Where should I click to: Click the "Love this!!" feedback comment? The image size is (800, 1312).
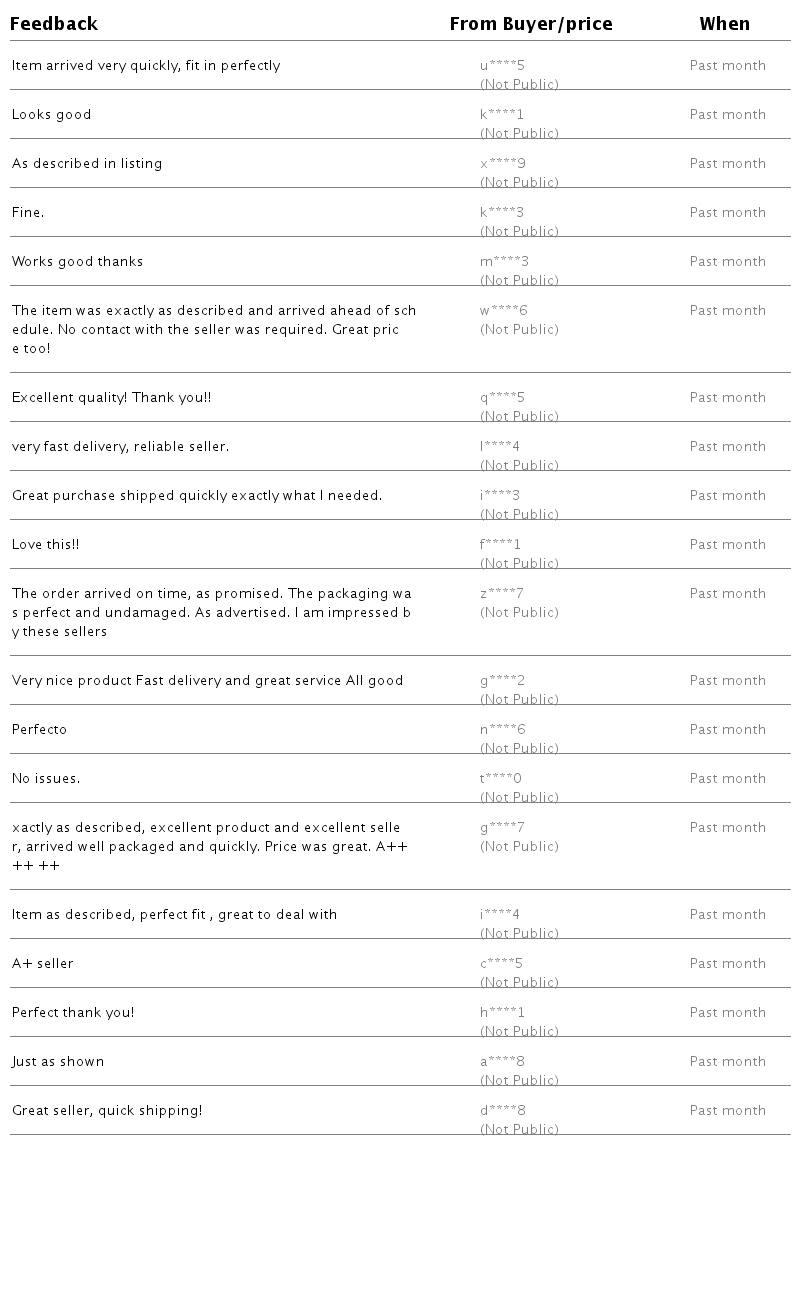(x=46, y=545)
